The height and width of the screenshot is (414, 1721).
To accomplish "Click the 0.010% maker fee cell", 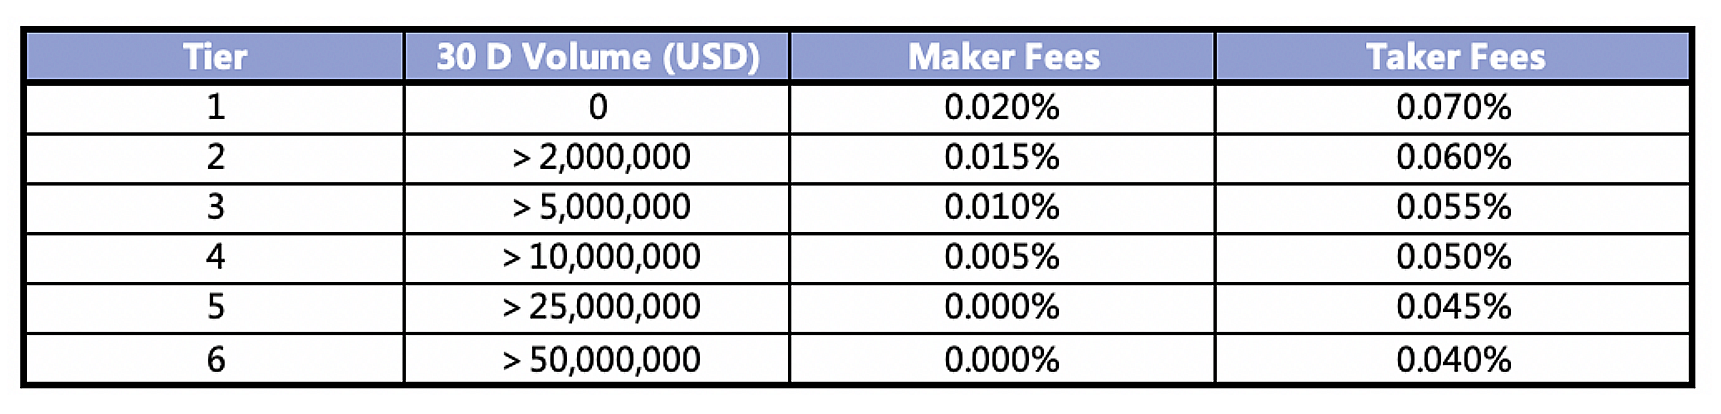I will pyautogui.click(x=1002, y=207).
